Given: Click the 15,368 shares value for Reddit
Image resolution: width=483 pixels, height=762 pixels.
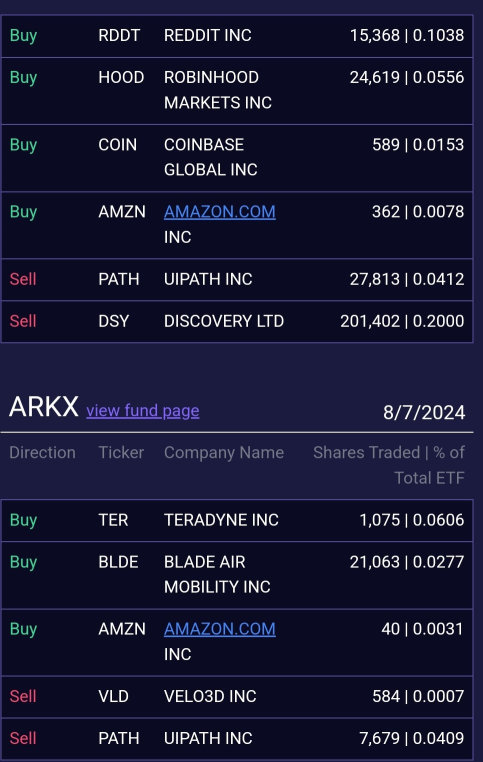Looking at the screenshot, I should (x=375, y=35).
